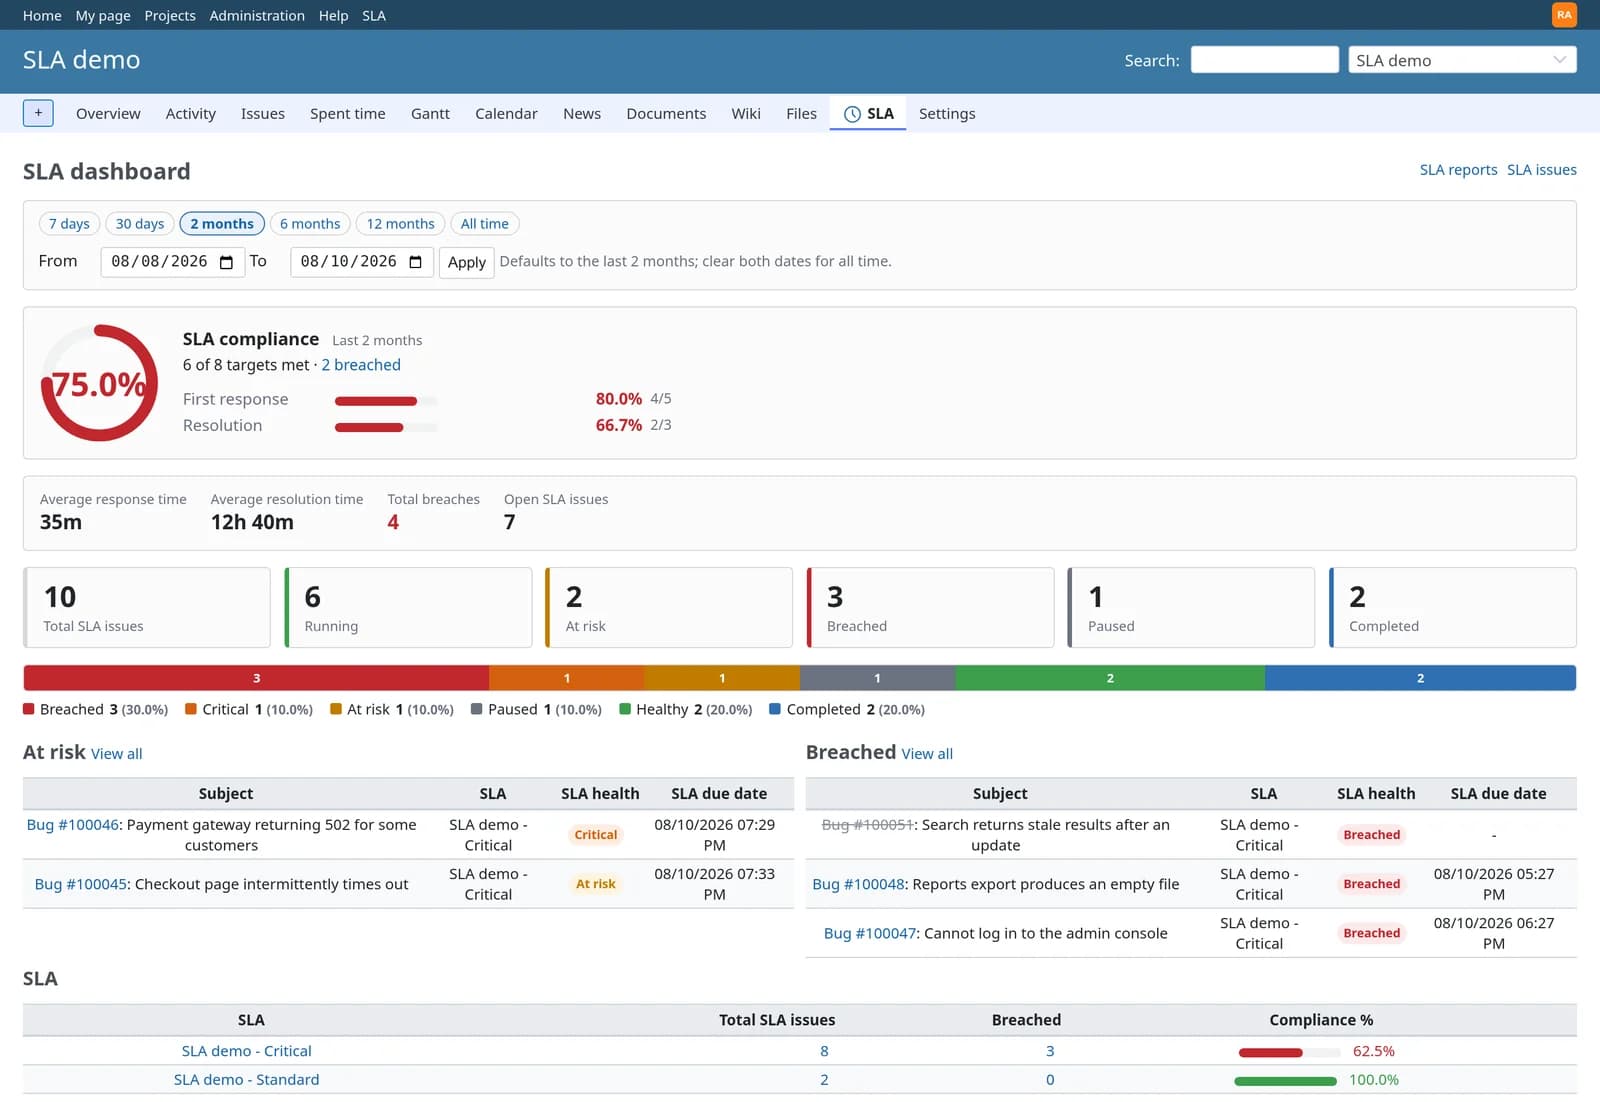Viewport: 1600px width, 1102px height.
Task: Click the plus new-object button
Action: click(38, 113)
